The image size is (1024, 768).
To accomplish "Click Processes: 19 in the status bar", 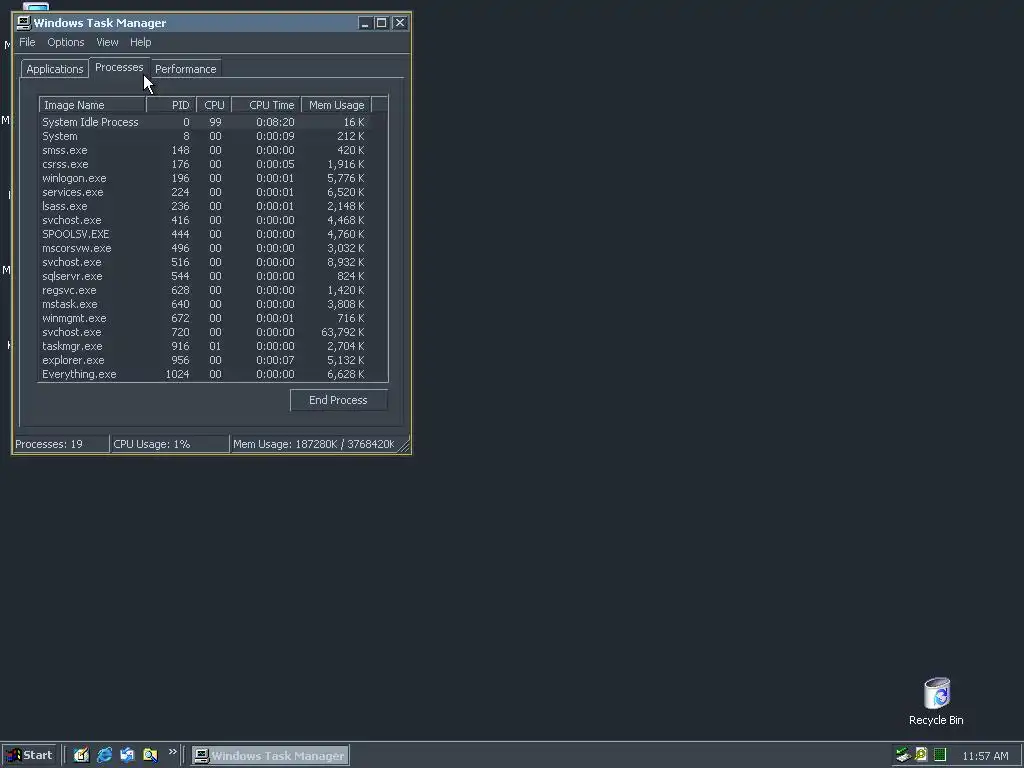I will pyautogui.click(x=61, y=444).
